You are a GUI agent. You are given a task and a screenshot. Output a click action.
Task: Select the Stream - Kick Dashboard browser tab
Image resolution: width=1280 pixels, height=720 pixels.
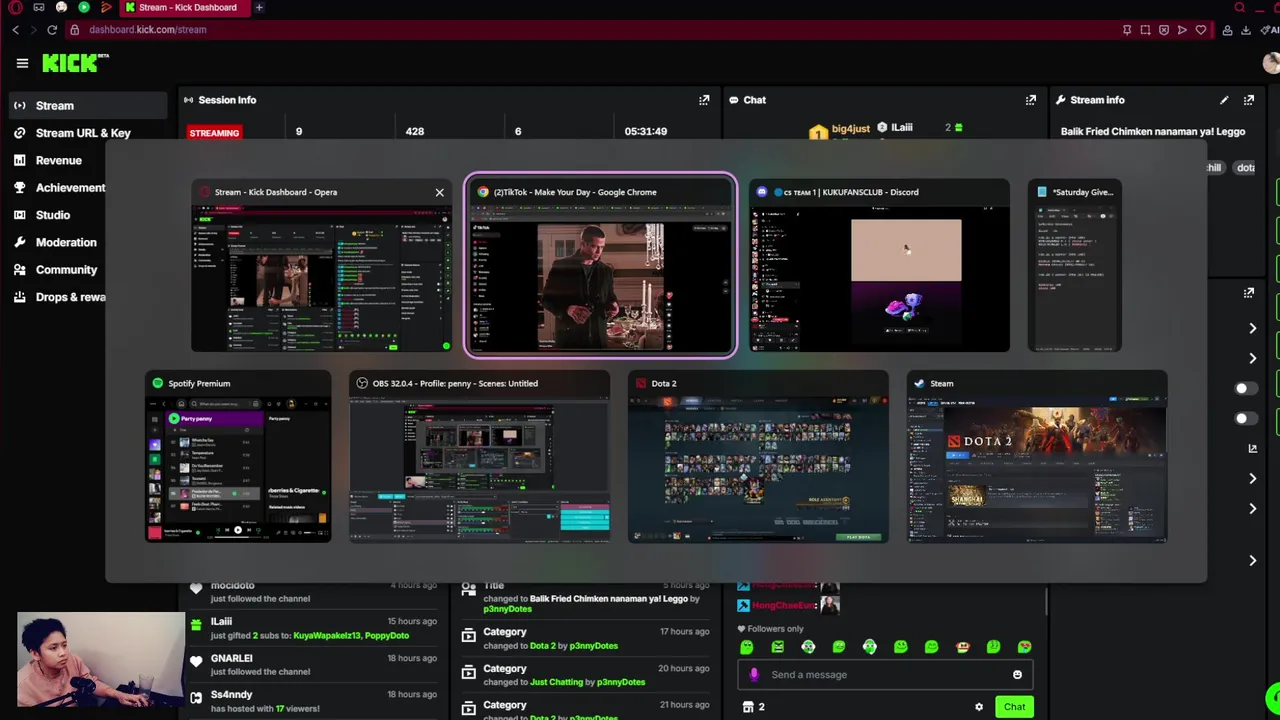tap(187, 7)
